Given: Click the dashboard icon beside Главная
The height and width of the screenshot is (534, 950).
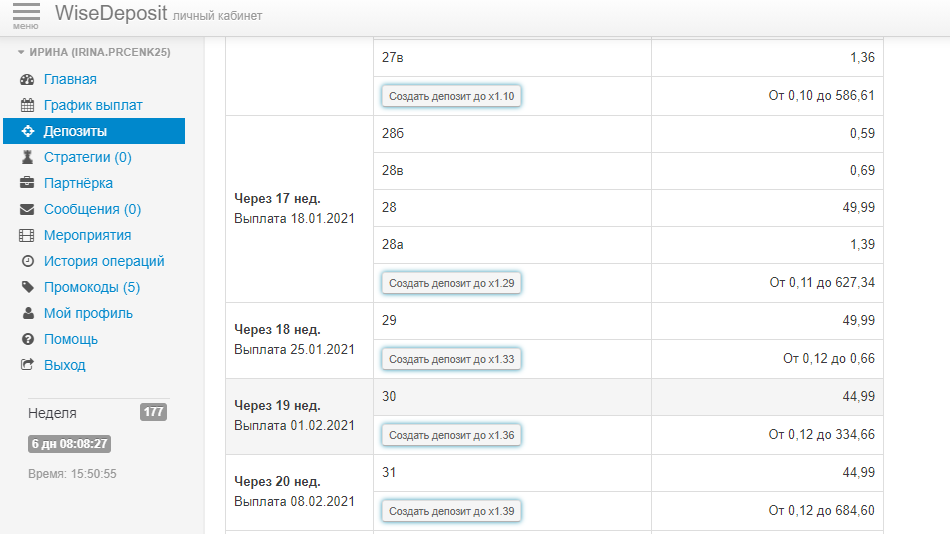Looking at the screenshot, I should point(27,80).
